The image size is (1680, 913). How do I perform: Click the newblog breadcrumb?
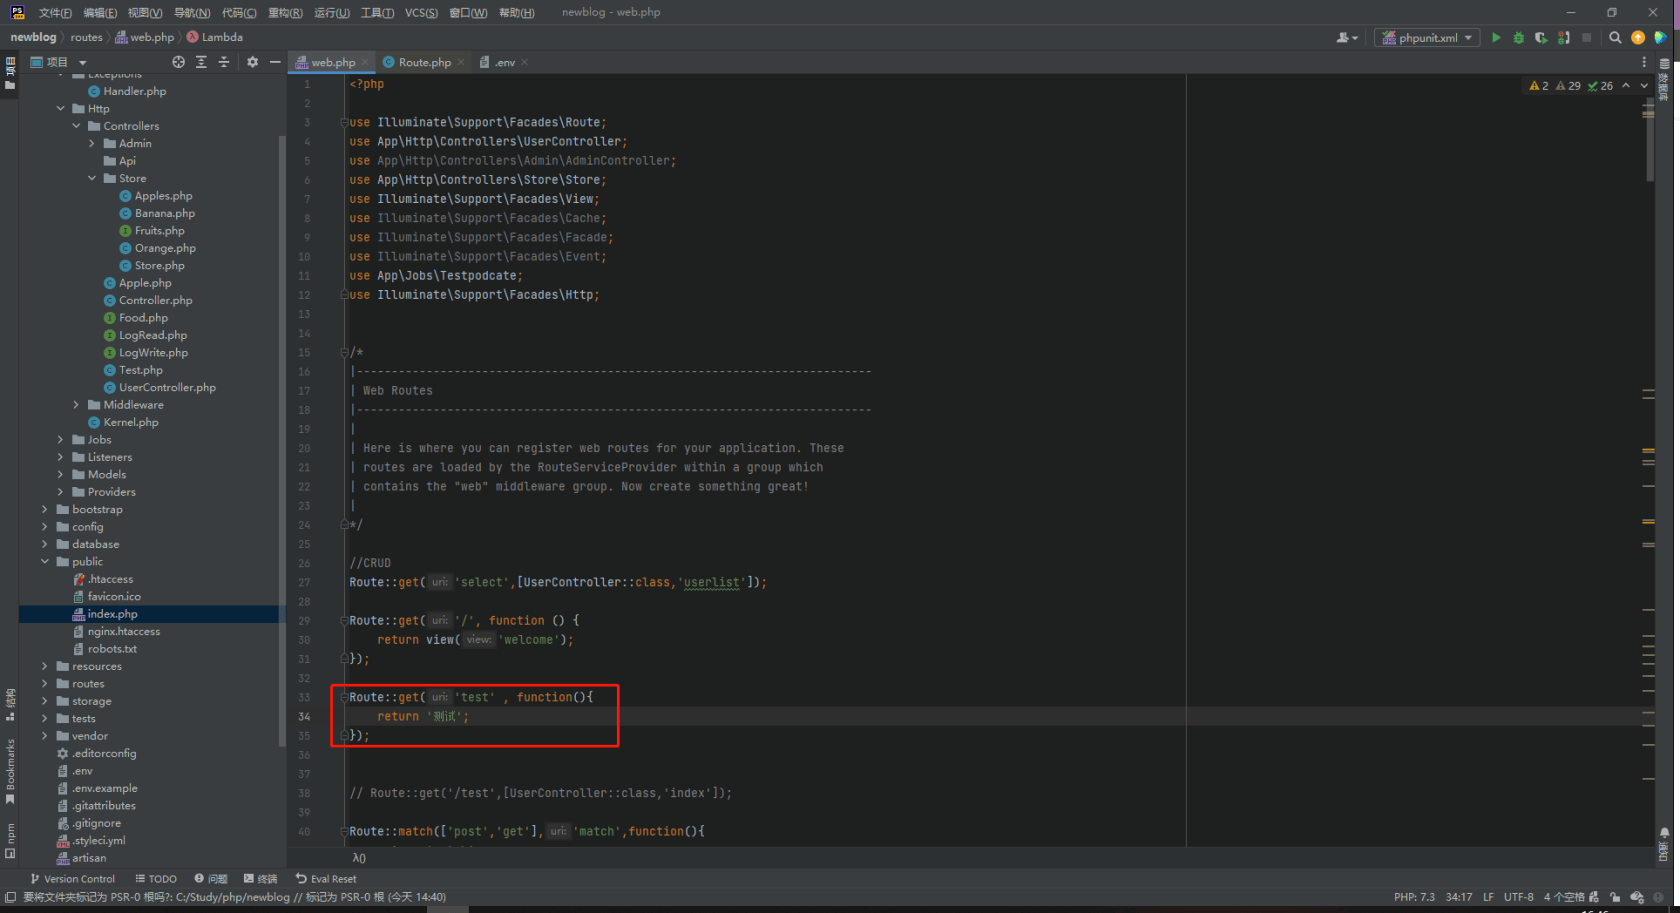(33, 38)
